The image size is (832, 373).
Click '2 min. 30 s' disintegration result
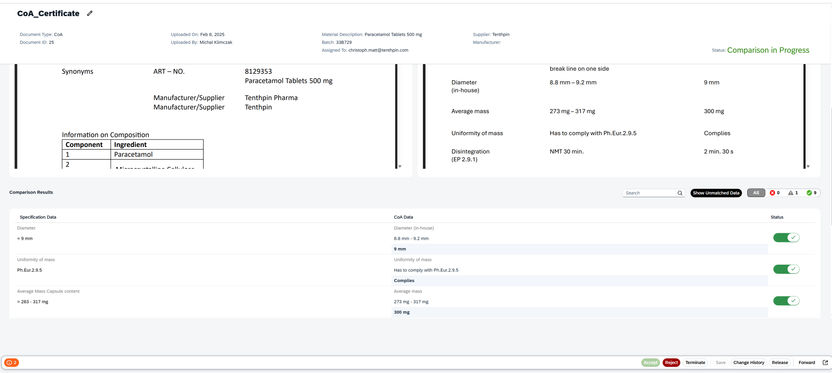718,152
